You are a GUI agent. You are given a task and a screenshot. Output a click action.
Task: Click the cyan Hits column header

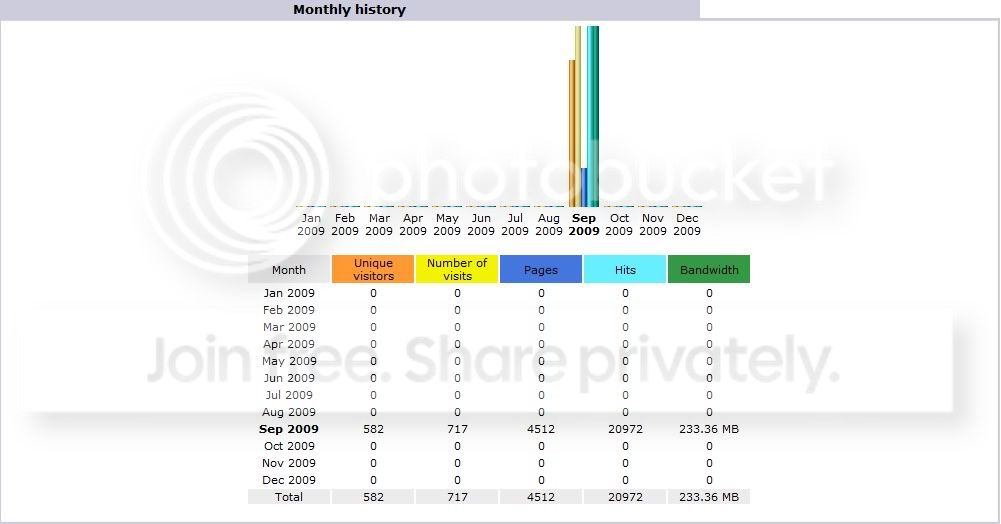coord(625,269)
